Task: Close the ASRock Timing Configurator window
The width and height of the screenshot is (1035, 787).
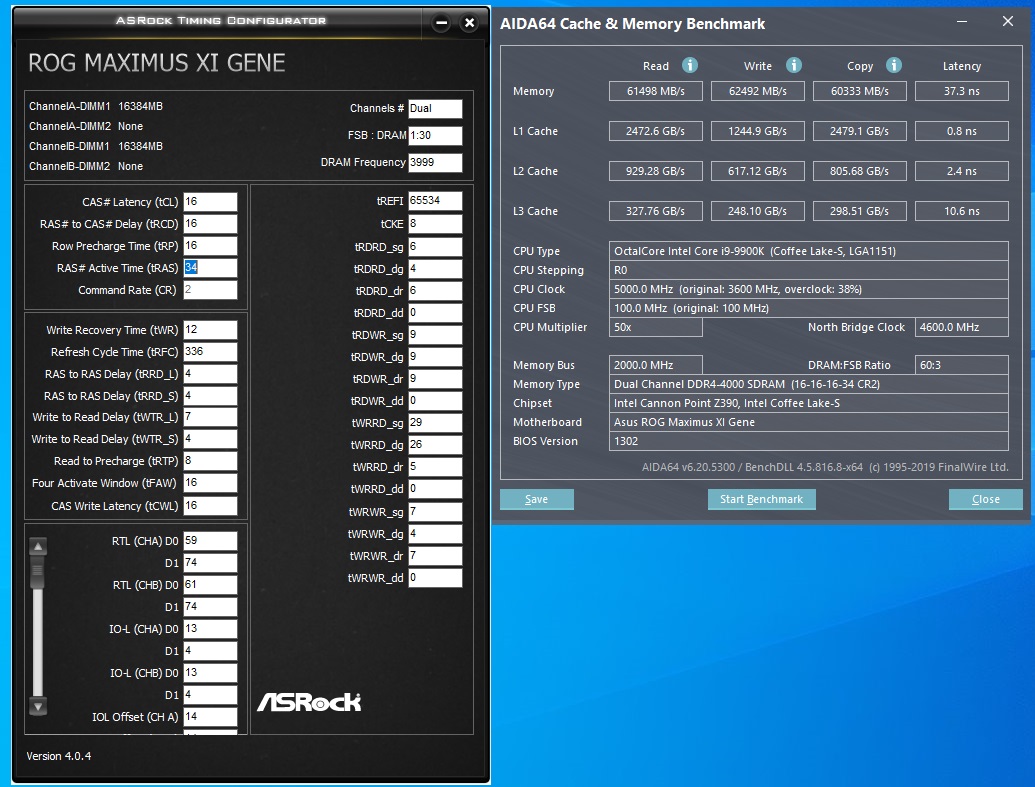Action: click(469, 23)
